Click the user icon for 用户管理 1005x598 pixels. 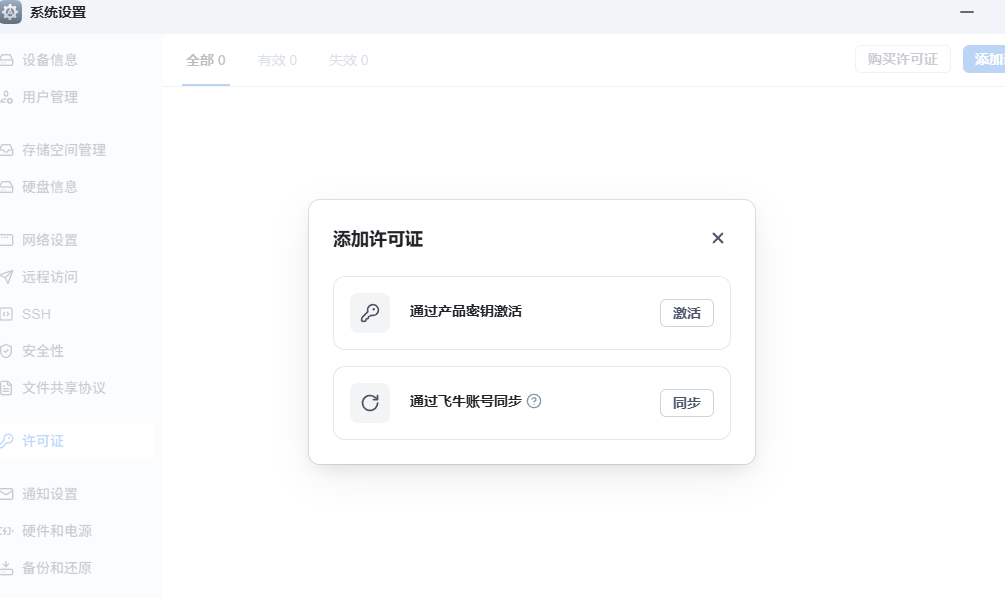(6, 97)
